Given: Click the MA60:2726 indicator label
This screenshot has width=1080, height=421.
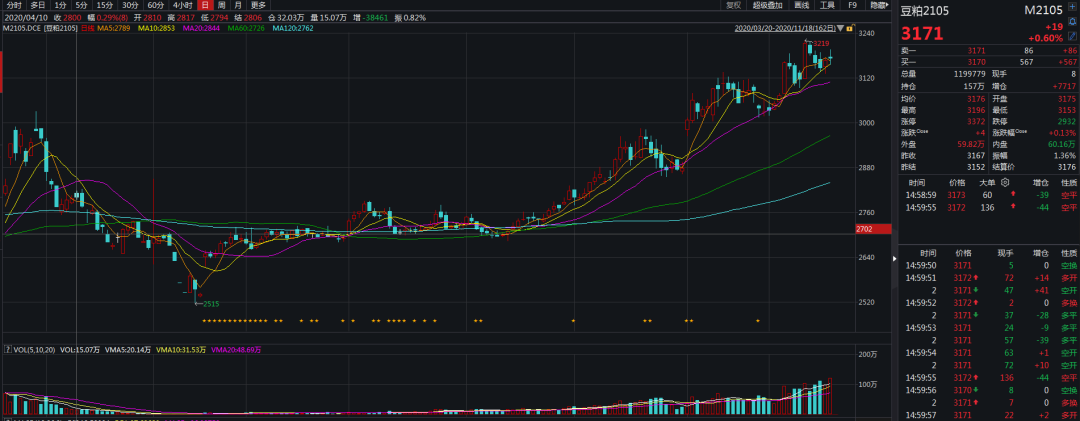Looking at the screenshot, I should (247, 28).
